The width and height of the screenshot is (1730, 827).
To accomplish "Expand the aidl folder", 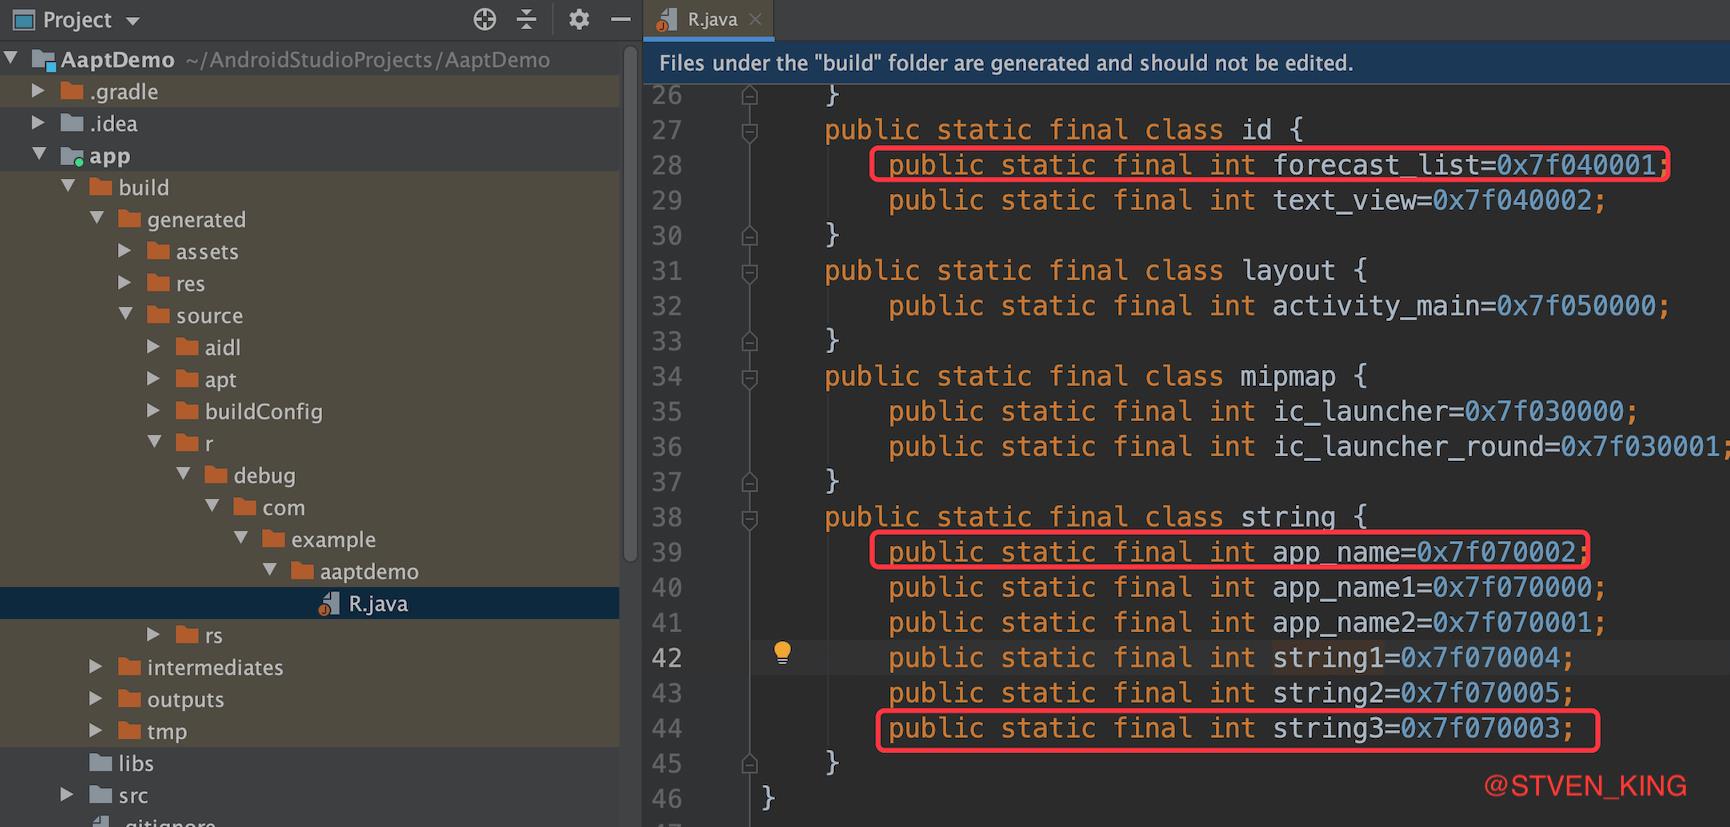I will pos(154,347).
